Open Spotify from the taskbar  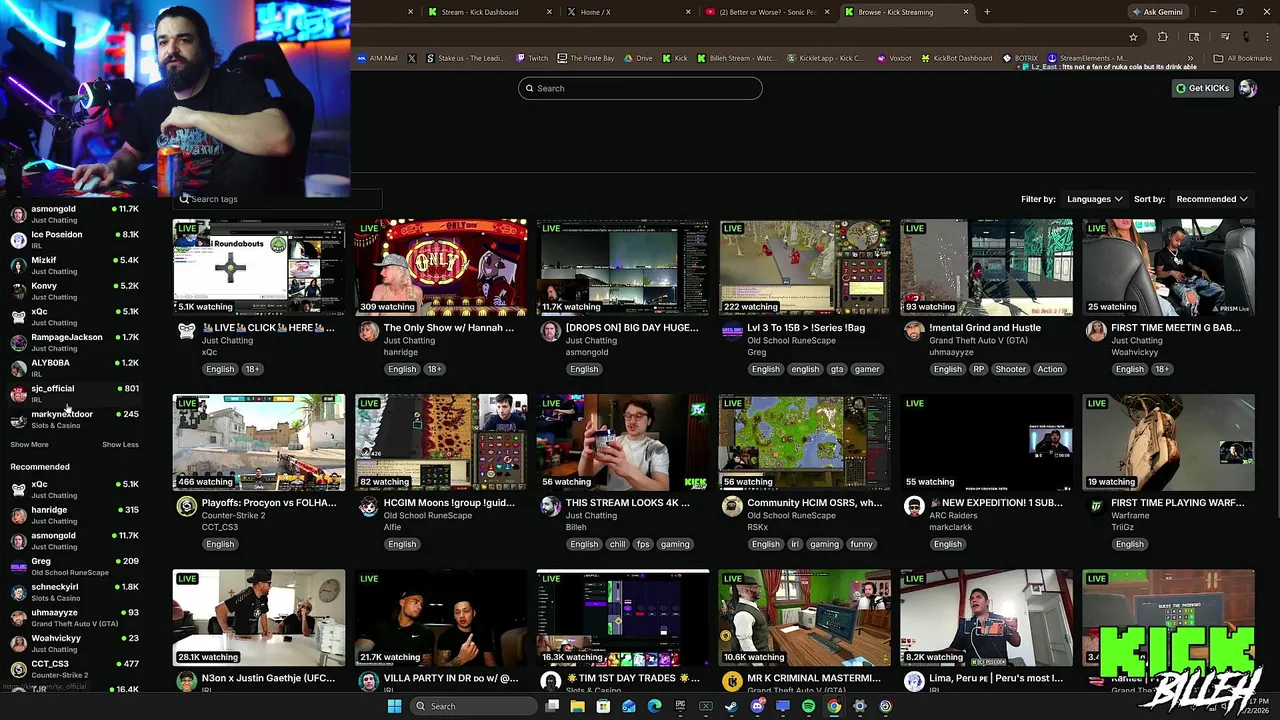pos(808,706)
